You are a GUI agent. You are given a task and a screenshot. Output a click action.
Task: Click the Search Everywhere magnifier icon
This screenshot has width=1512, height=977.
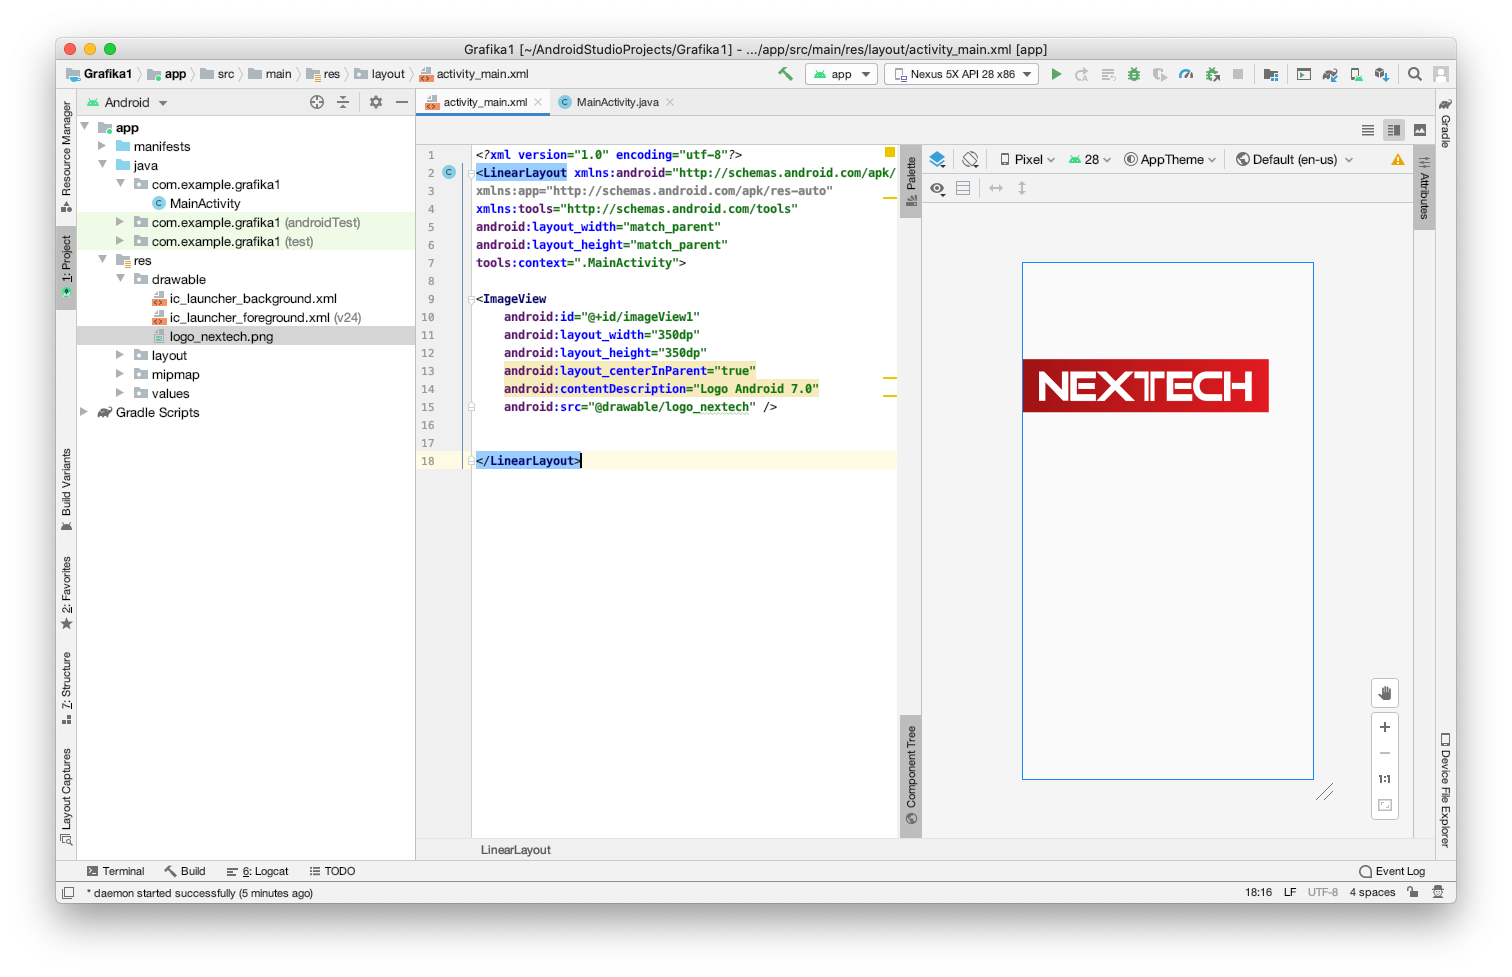1415,74
